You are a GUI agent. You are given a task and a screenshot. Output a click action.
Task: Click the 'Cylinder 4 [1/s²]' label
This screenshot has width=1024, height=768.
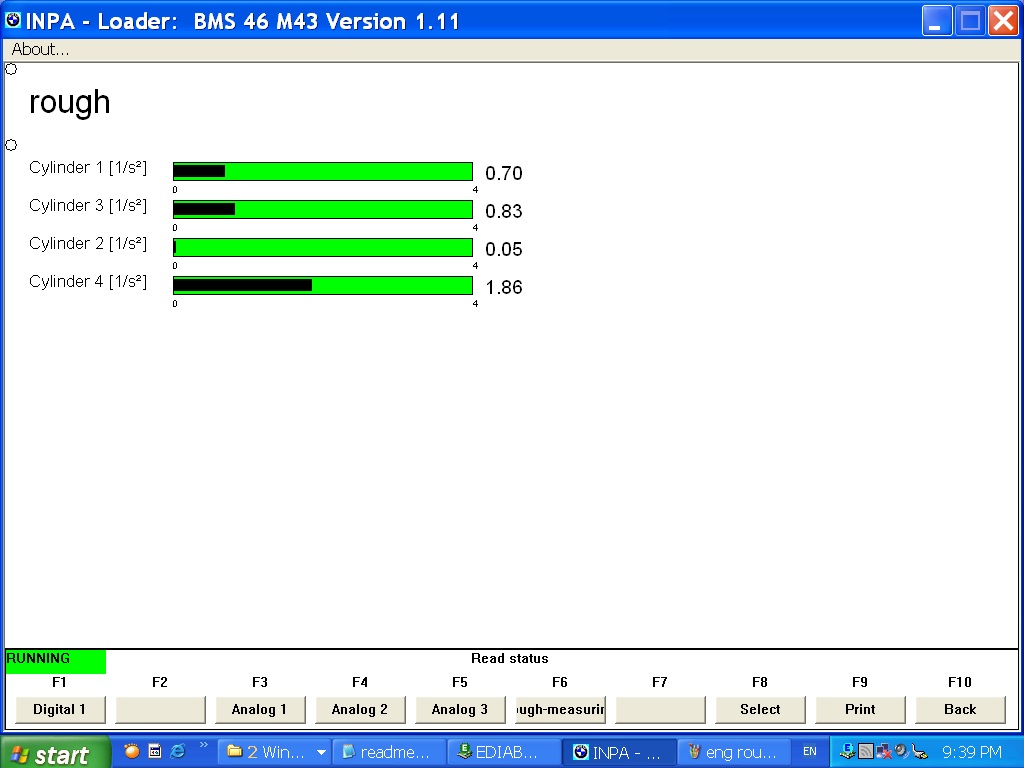pos(88,281)
